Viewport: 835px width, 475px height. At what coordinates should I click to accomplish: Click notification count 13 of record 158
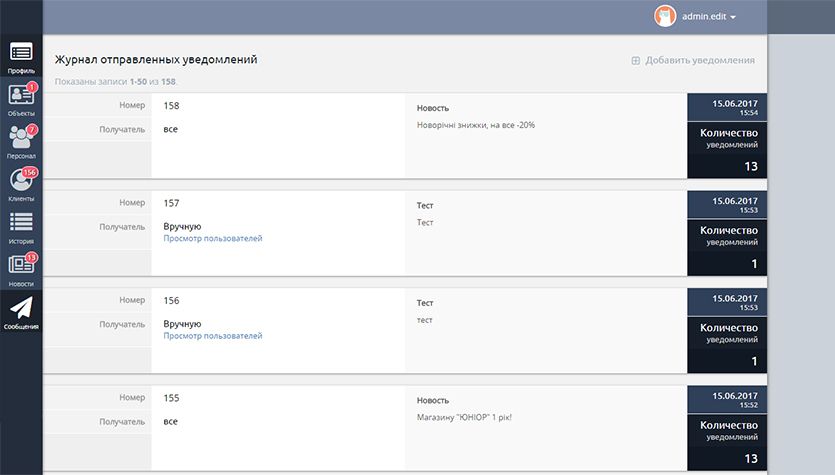point(751,167)
